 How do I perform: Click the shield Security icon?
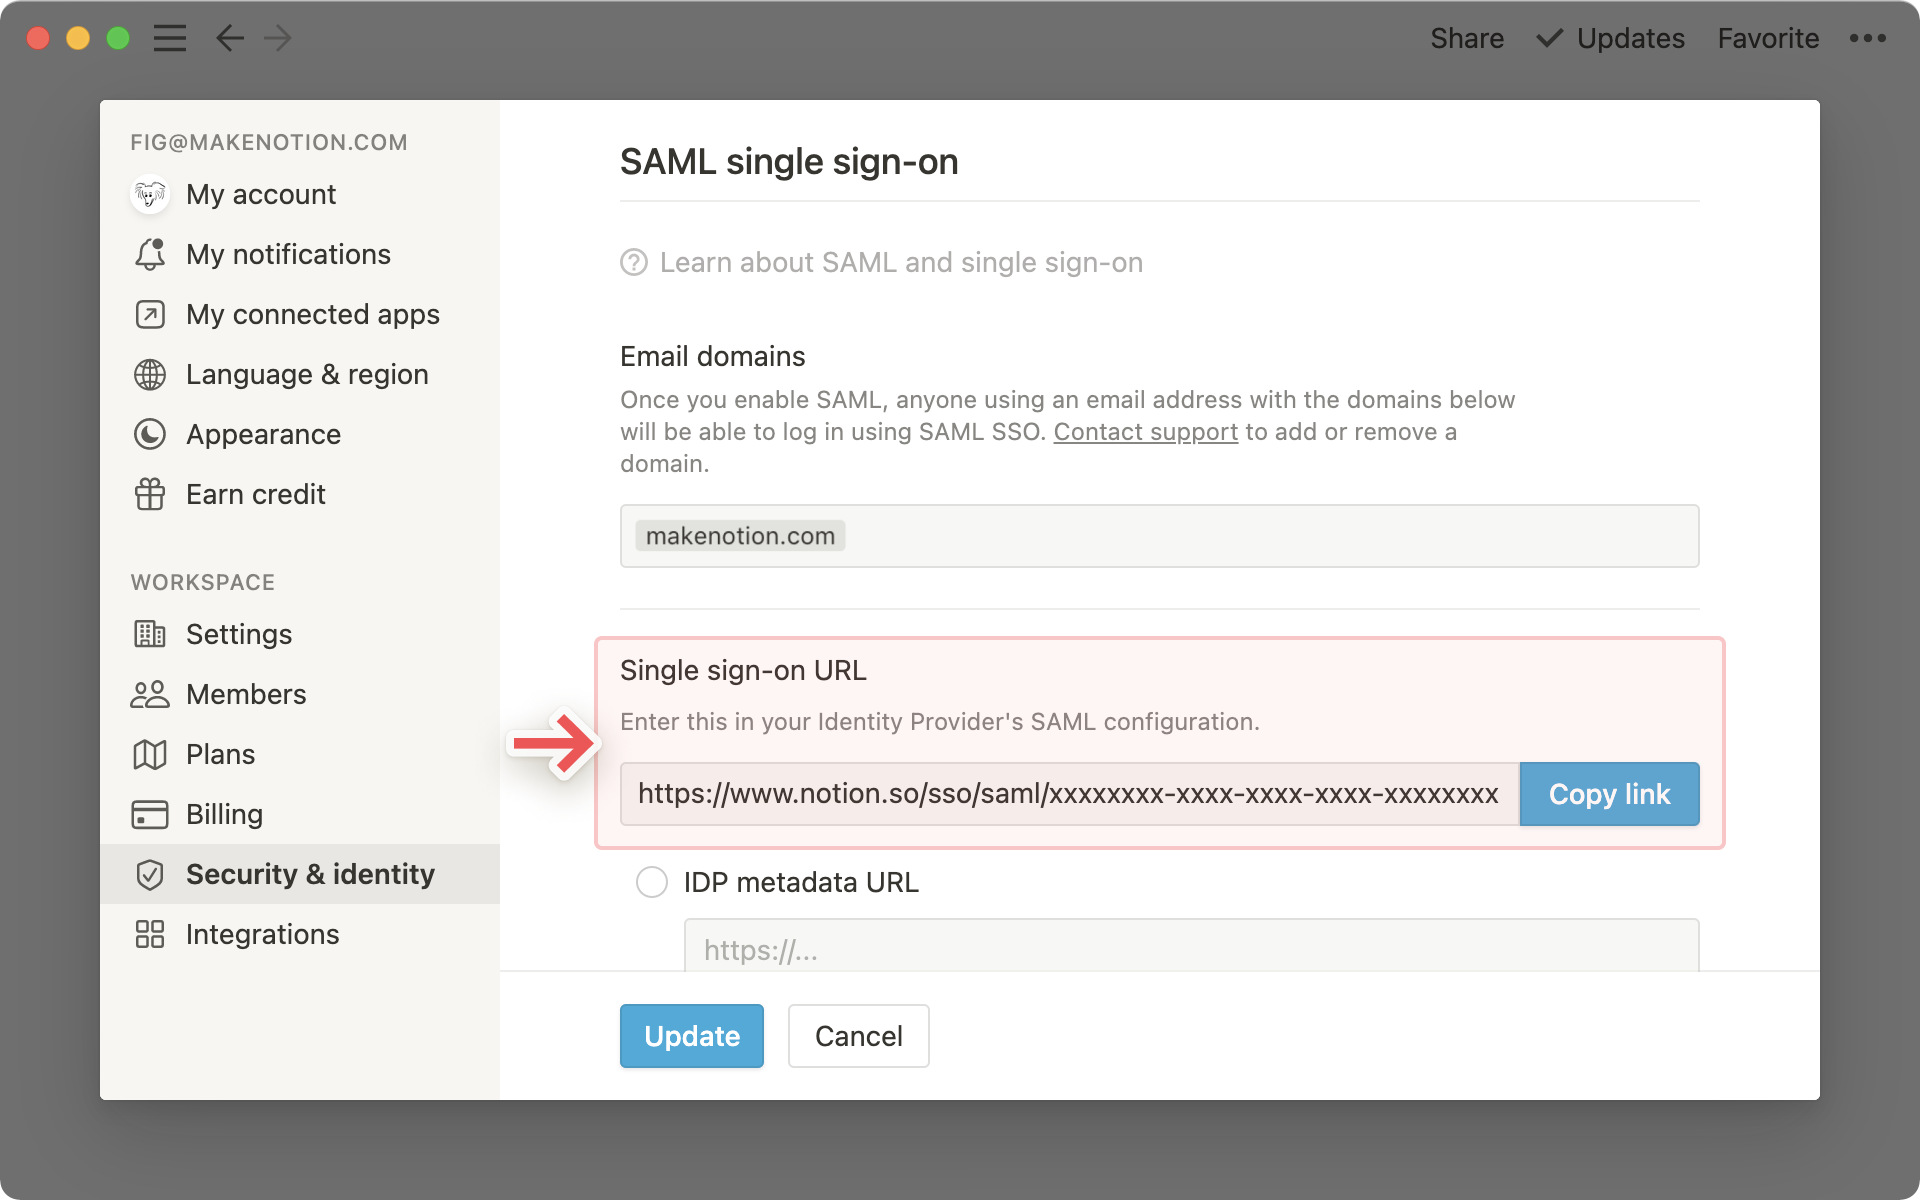tap(150, 874)
